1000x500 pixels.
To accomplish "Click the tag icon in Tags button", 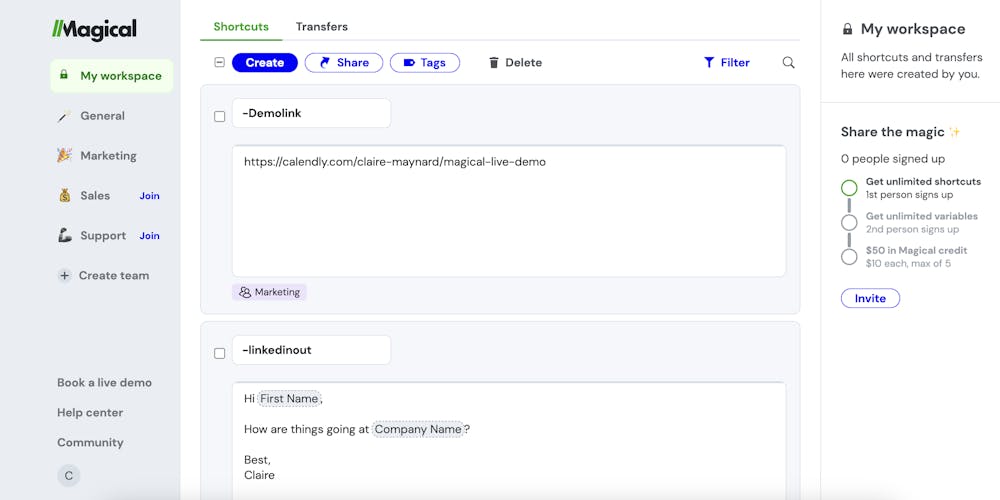I will pos(409,62).
